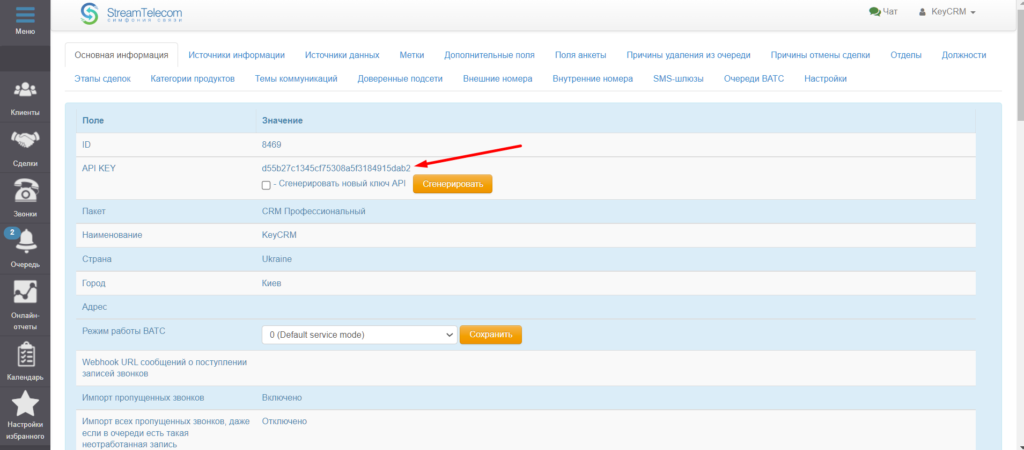Screen dimensions: 1024x450
Task: Click the Страна value Ukraine
Action: [x=277, y=259]
